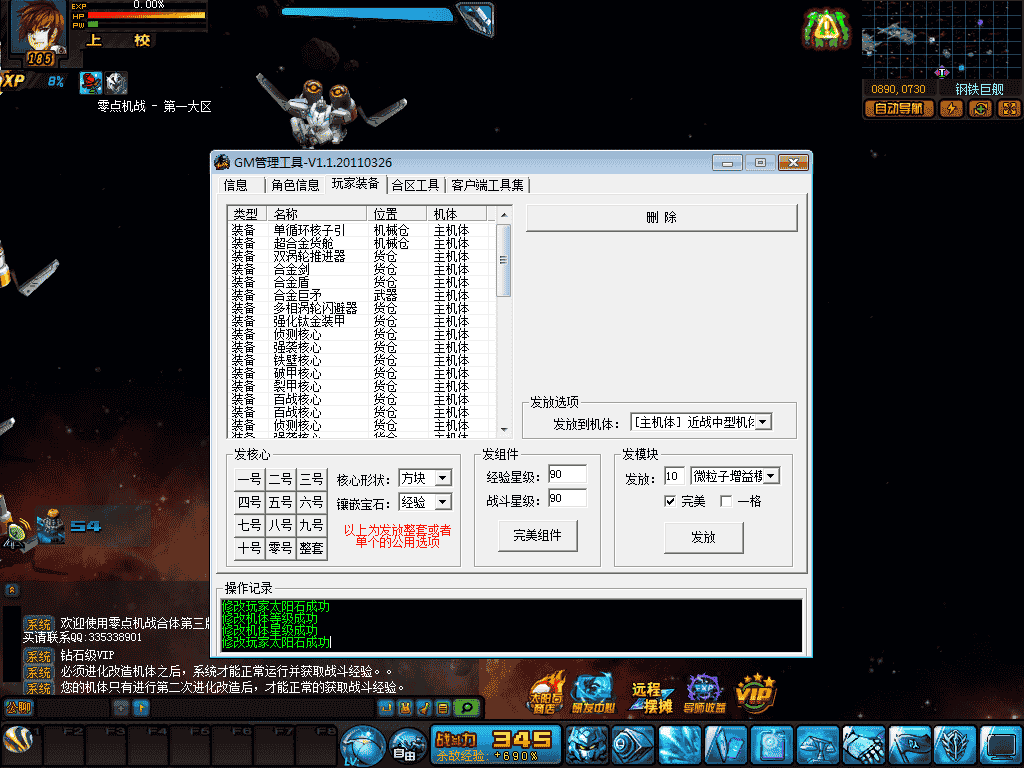Click the green warning triangle alert icon
The image size is (1024, 768).
827,29
